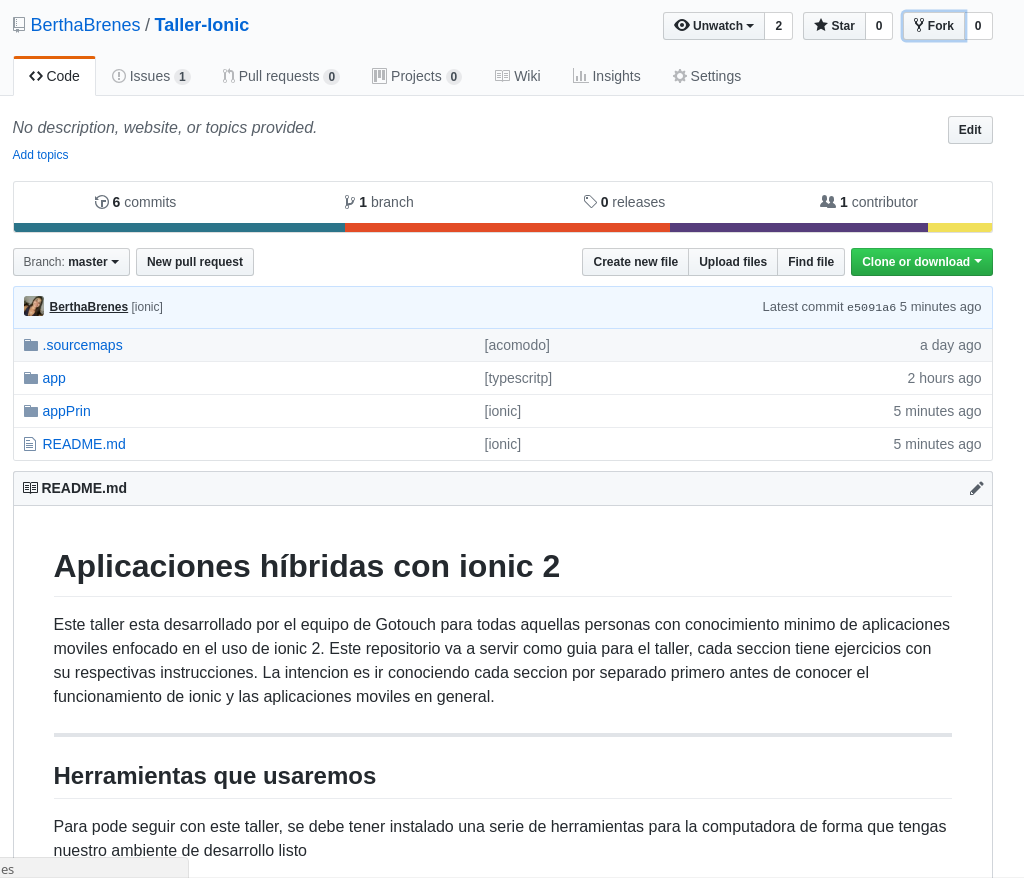Open the latest commit hash e5091a6
The image size is (1024, 878).
point(871,307)
